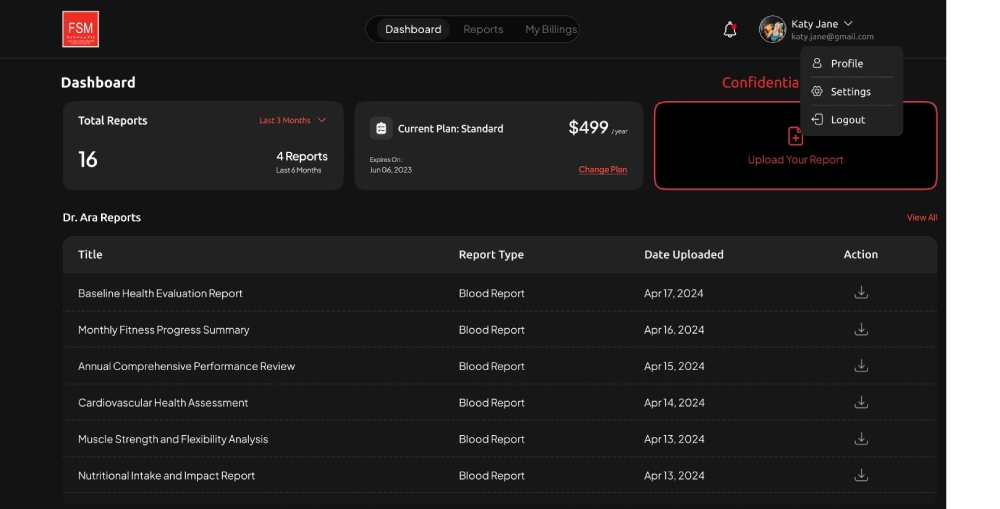Click the Jun 06, 2023 expiry date

(390, 170)
